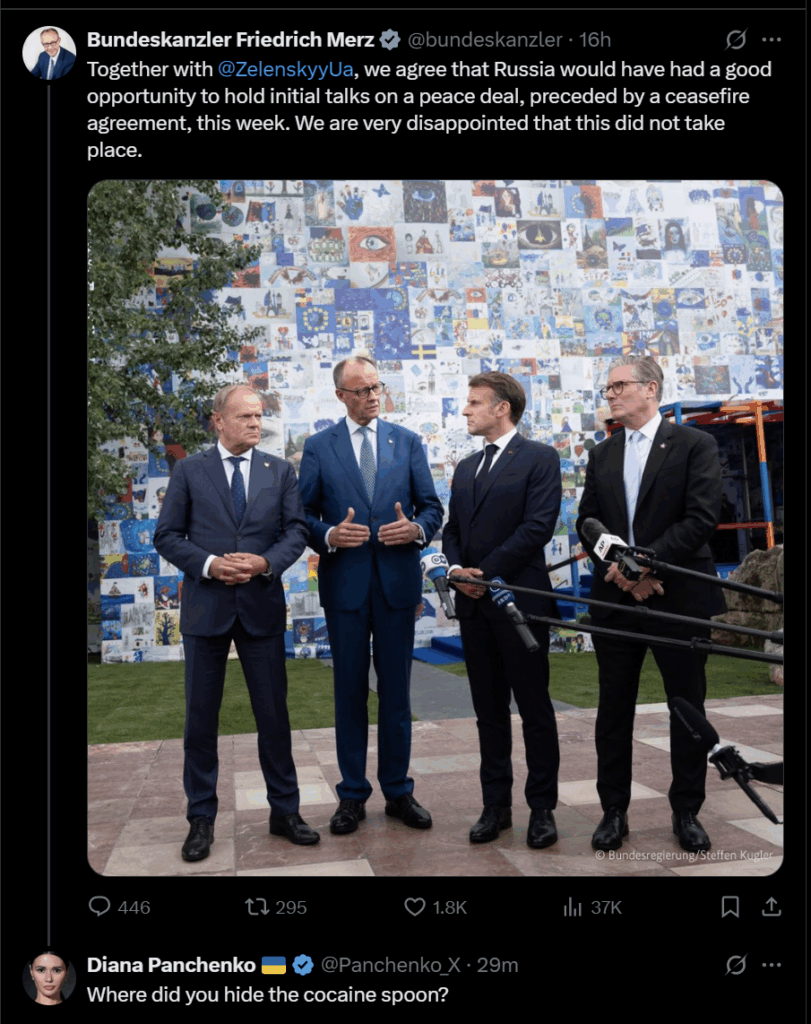Click Friedrich Merz profile avatar
Viewport: 811px width, 1024px height.
[49, 53]
